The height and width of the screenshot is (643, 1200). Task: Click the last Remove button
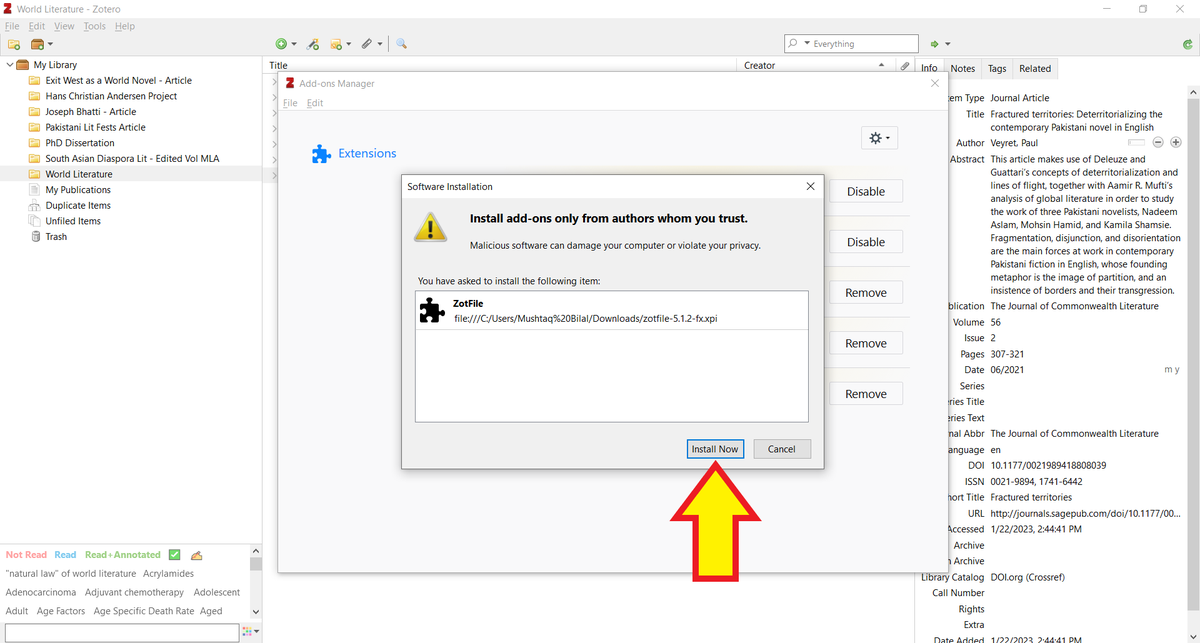click(x=866, y=394)
